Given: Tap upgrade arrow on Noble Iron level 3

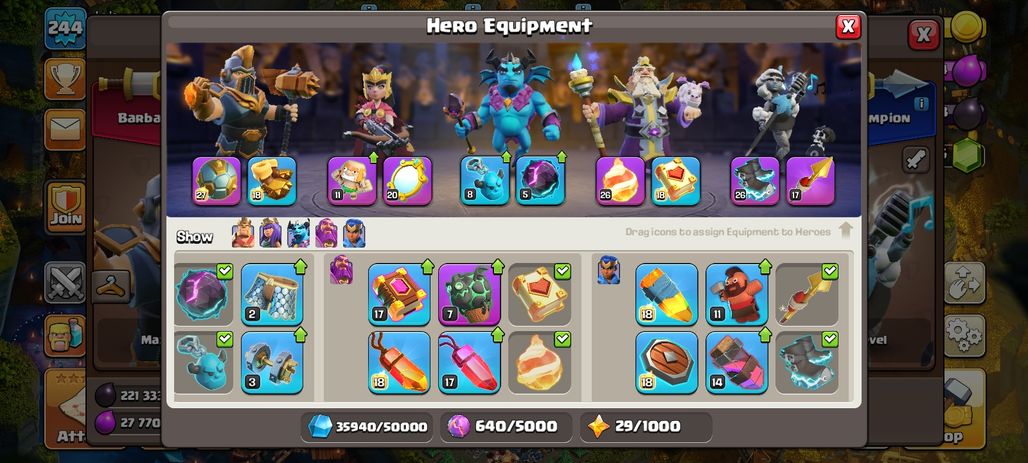Looking at the screenshot, I should pyautogui.click(x=300, y=334).
